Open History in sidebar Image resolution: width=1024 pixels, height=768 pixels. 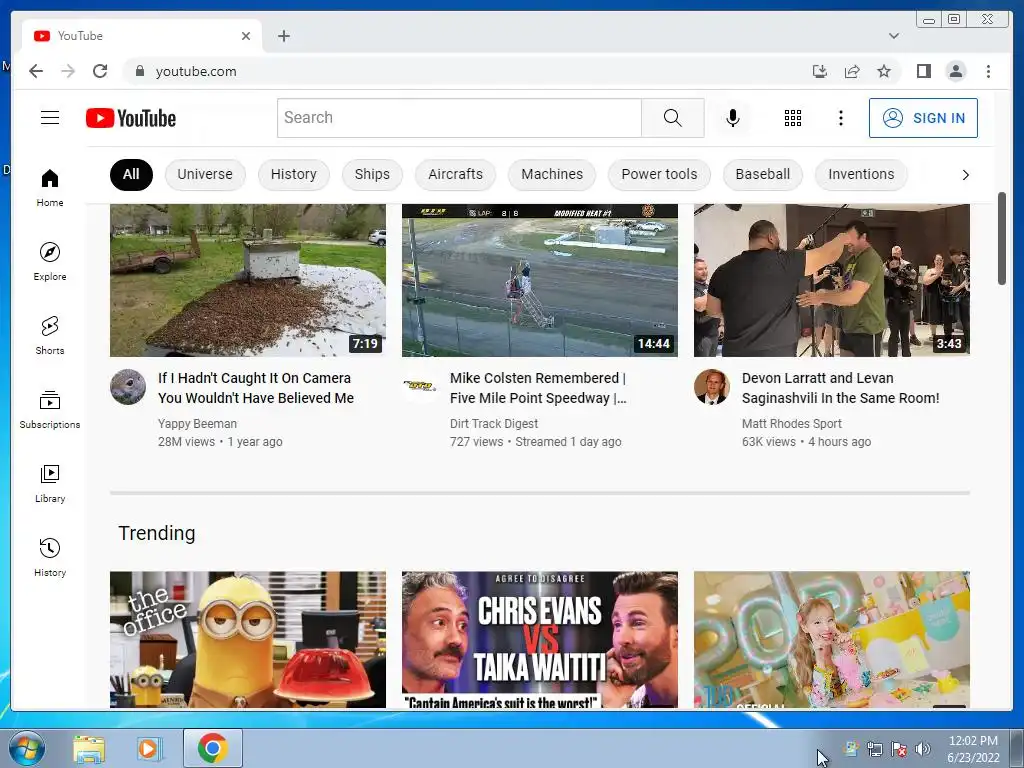(x=50, y=556)
